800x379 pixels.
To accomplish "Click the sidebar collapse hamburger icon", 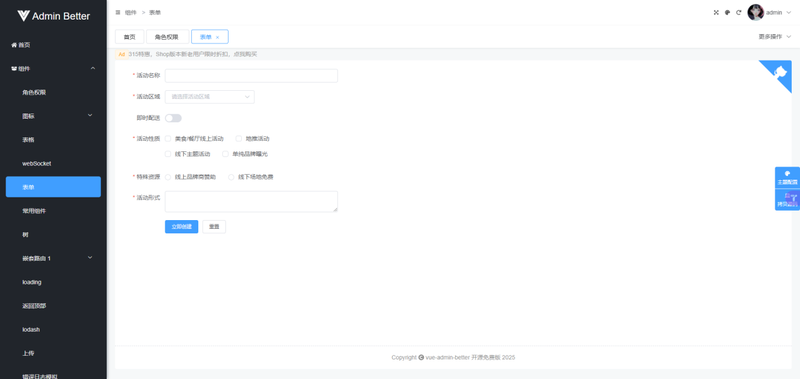I will (118, 12).
